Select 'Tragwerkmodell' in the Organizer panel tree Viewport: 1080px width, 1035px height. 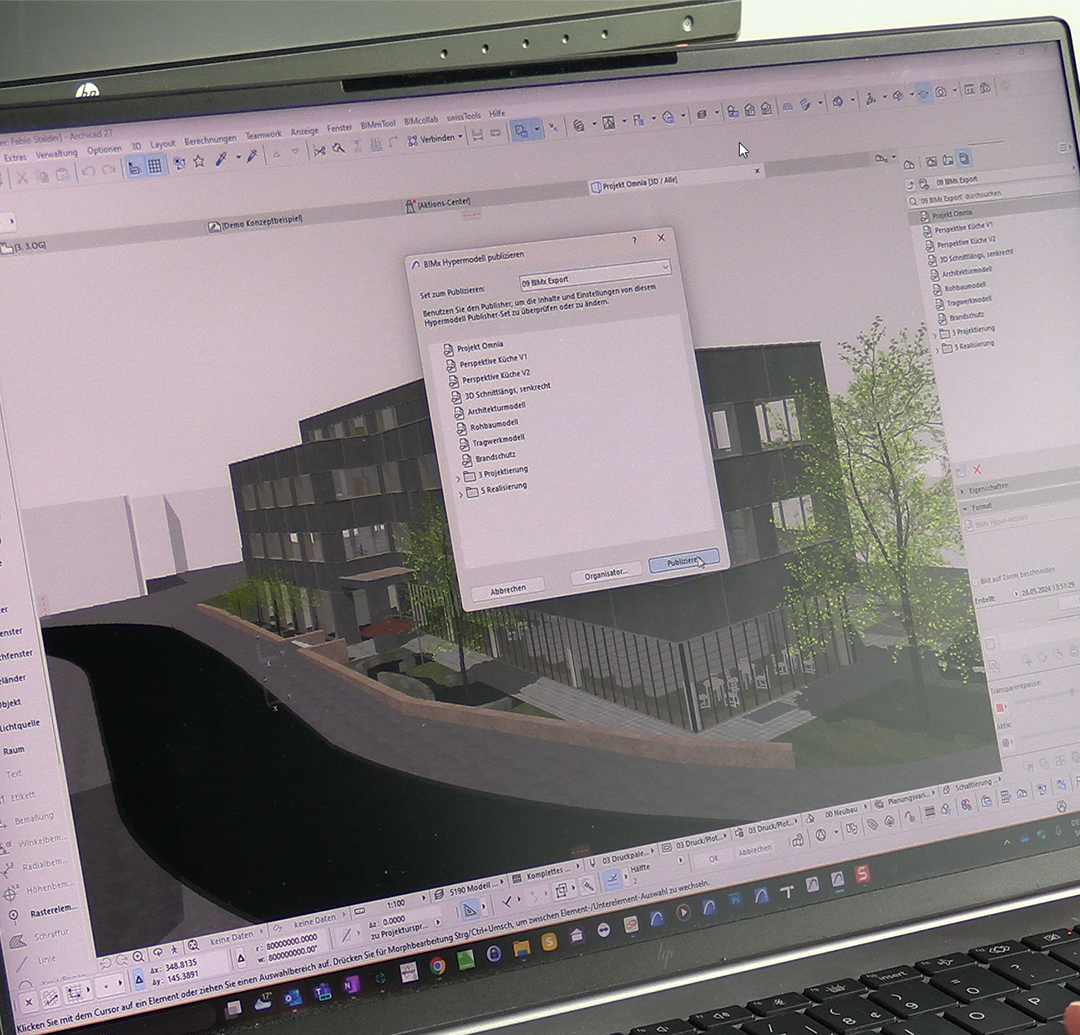point(963,302)
